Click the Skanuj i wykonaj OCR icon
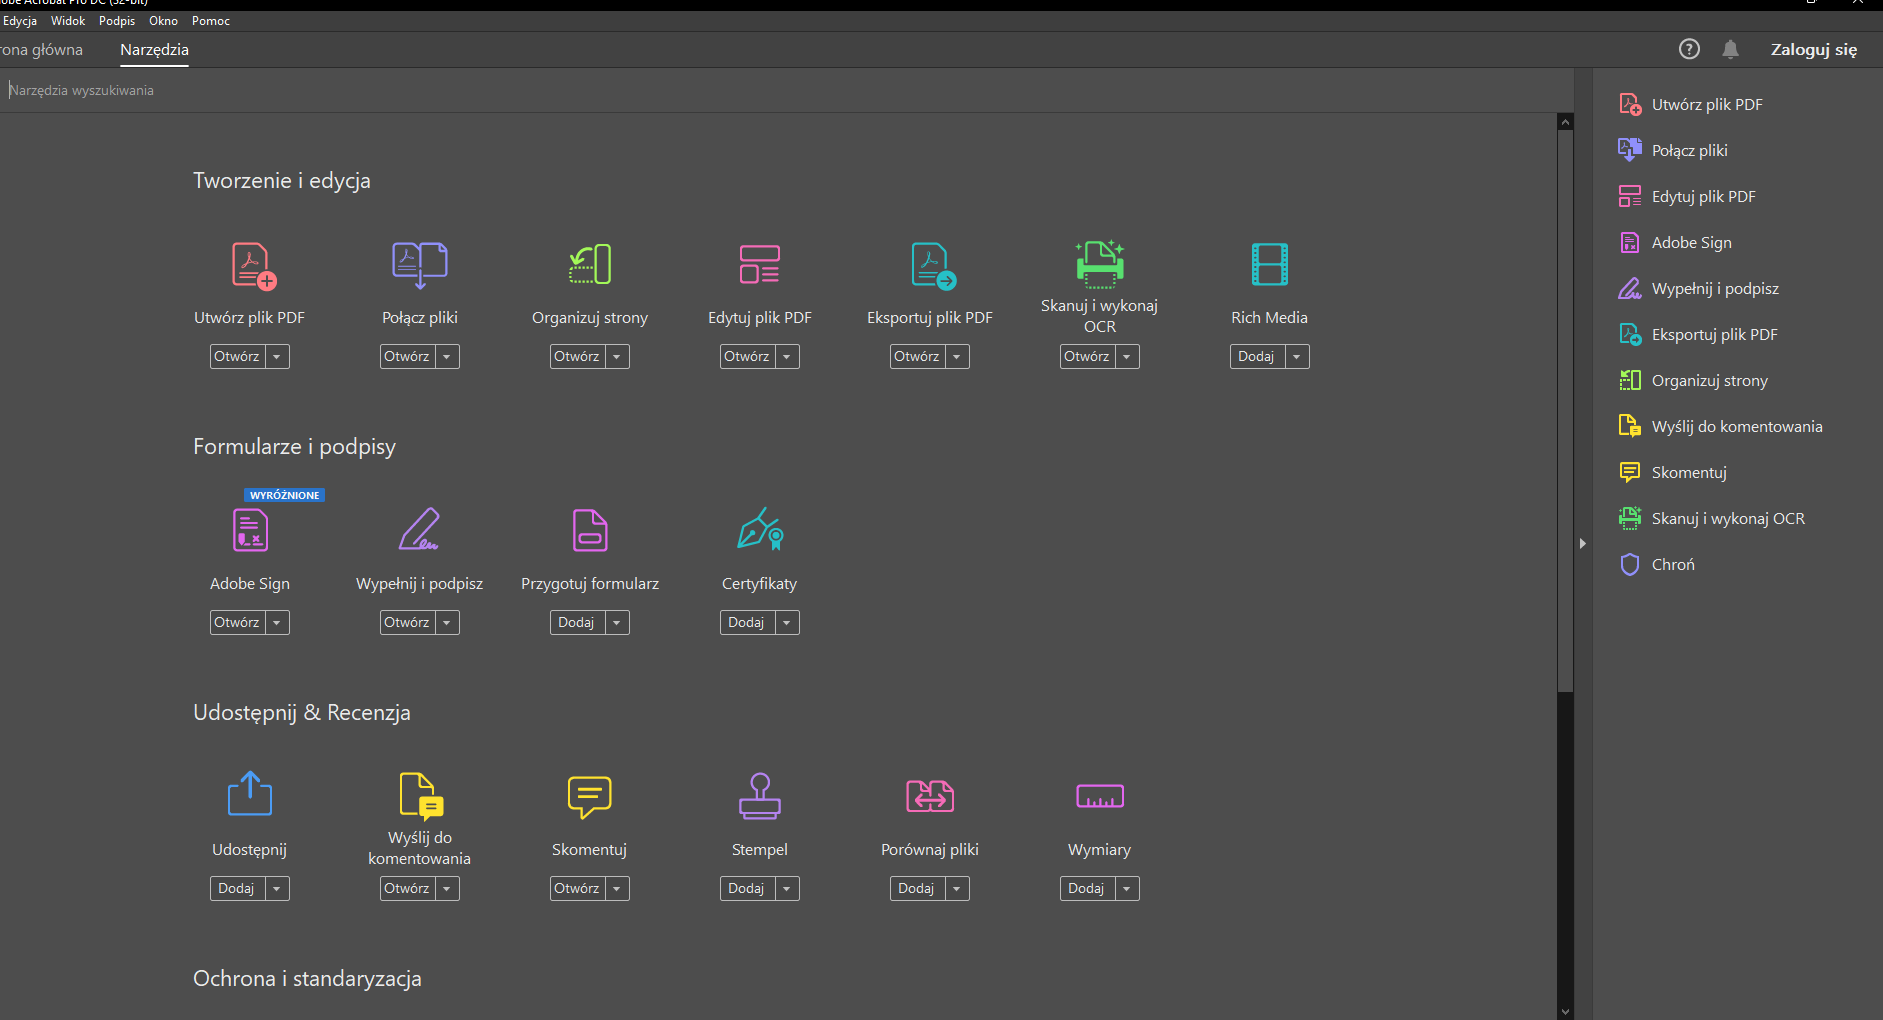 (x=1100, y=264)
